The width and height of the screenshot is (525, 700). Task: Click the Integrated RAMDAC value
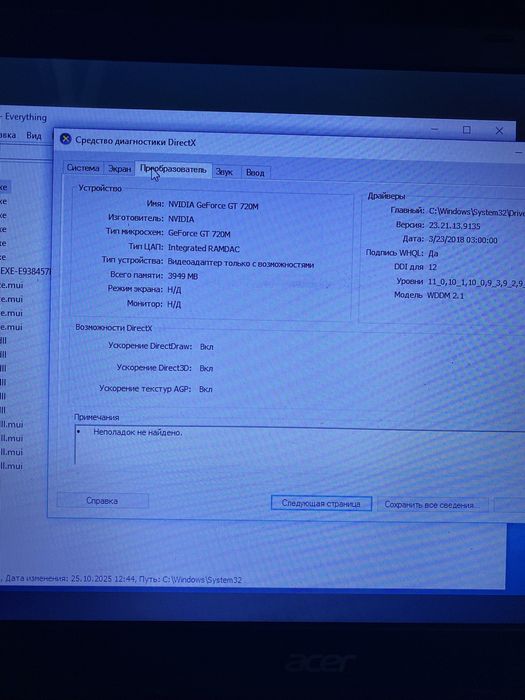coord(204,248)
